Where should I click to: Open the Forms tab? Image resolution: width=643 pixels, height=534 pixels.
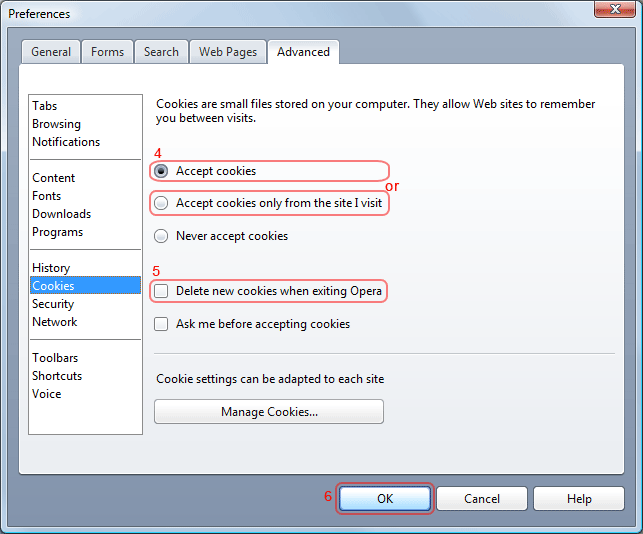(107, 52)
